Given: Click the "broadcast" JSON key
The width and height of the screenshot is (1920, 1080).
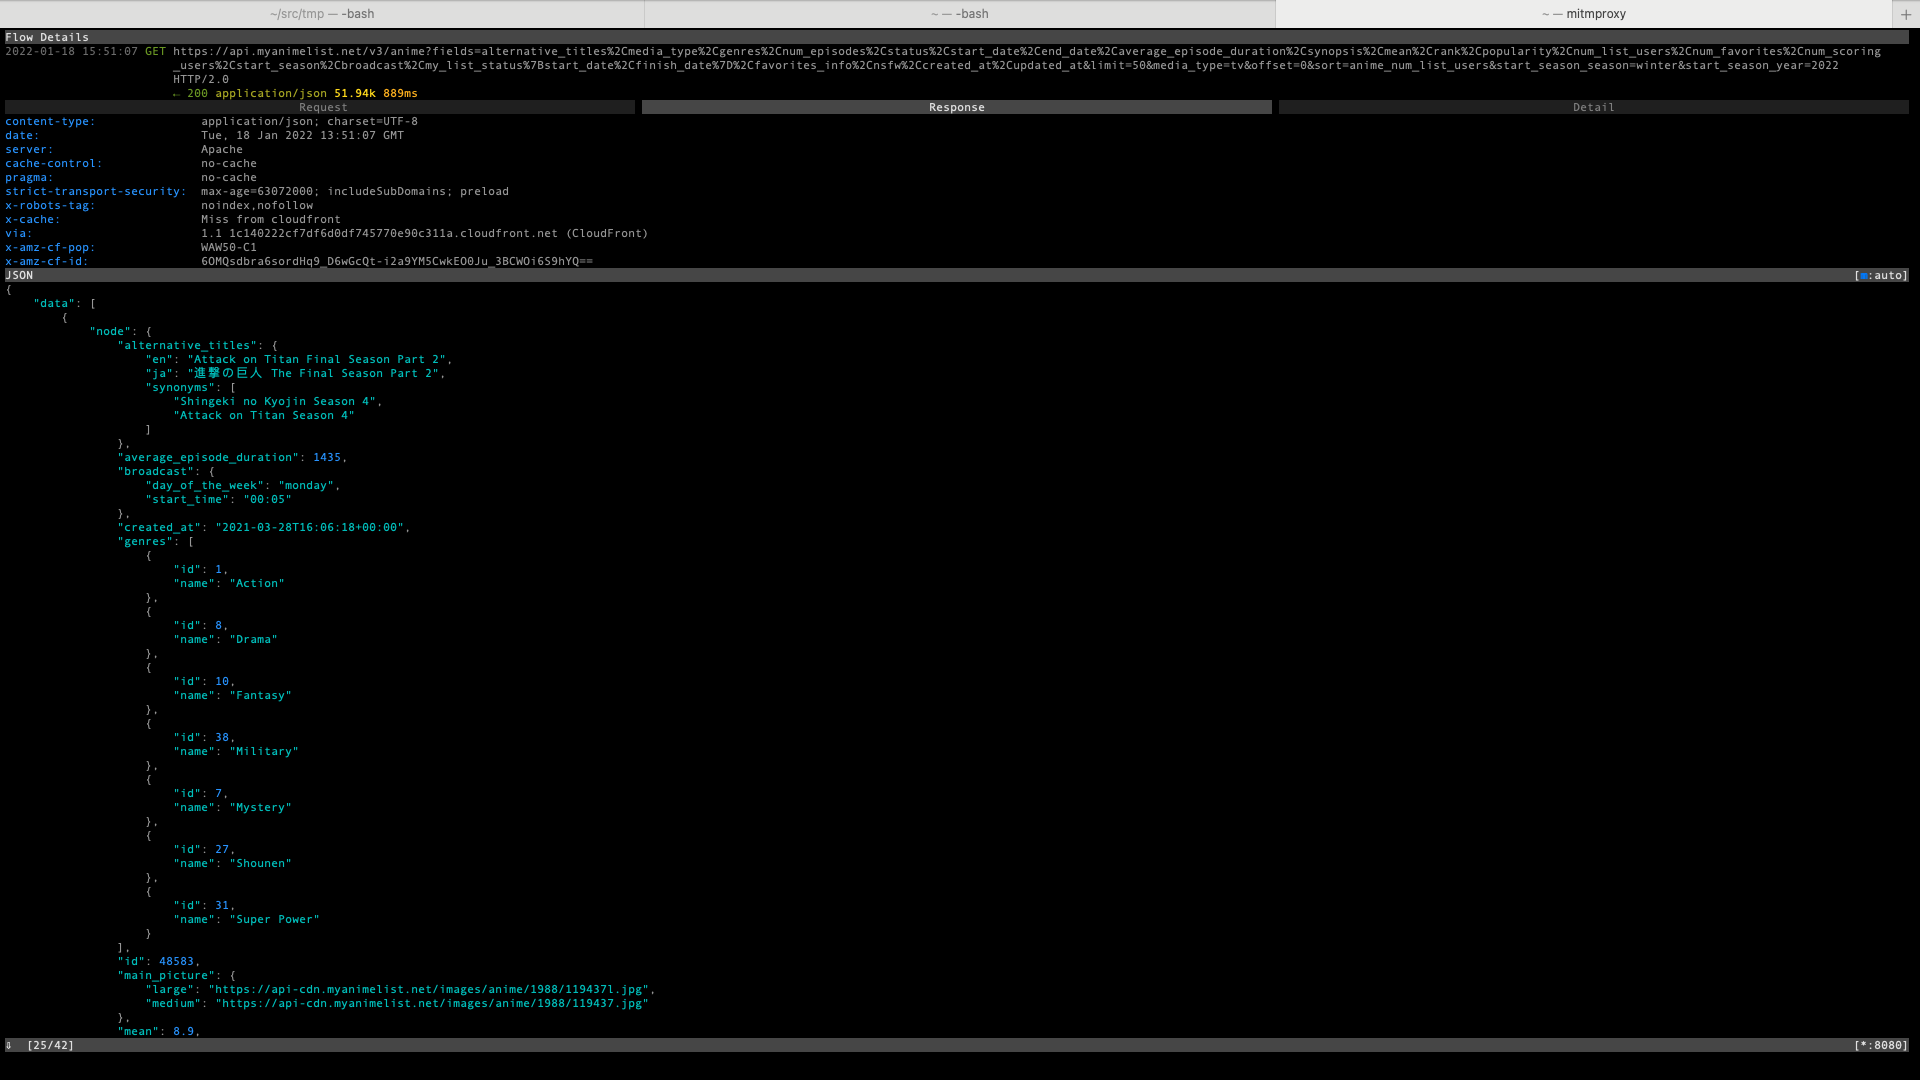Looking at the screenshot, I should (x=156, y=471).
